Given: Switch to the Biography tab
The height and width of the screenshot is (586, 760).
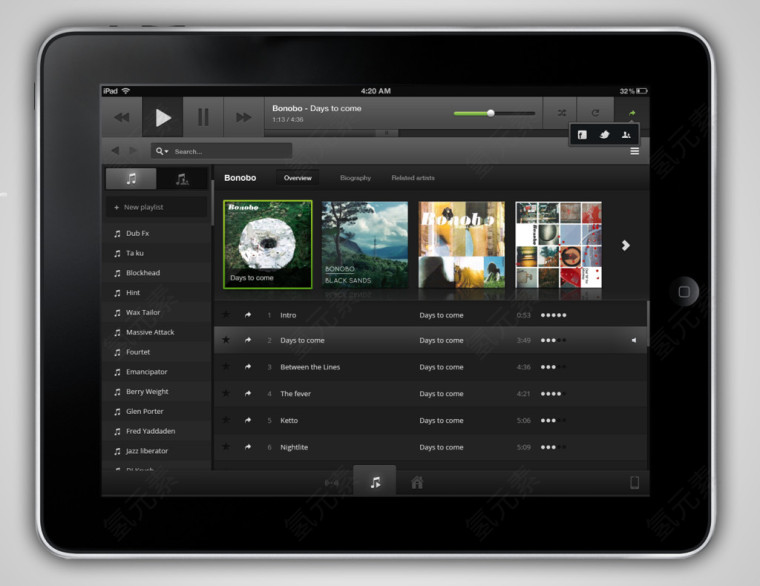Looking at the screenshot, I should point(355,178).
